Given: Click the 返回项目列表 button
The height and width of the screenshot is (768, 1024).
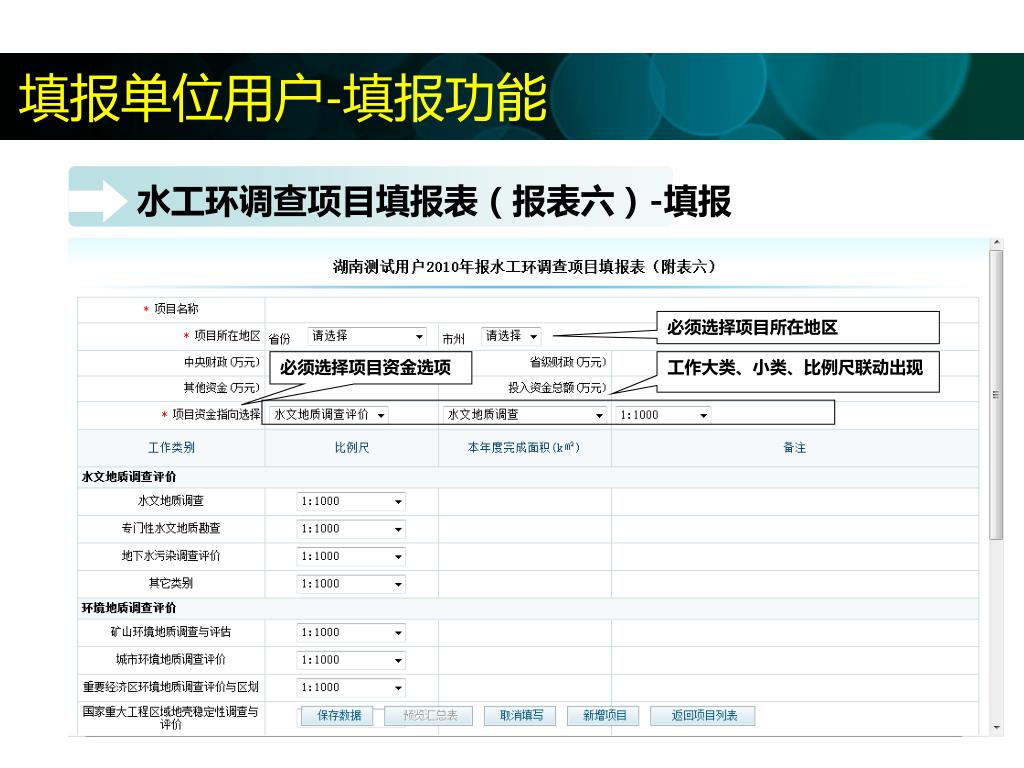Looking at the screenshot, I should (703, 716).
